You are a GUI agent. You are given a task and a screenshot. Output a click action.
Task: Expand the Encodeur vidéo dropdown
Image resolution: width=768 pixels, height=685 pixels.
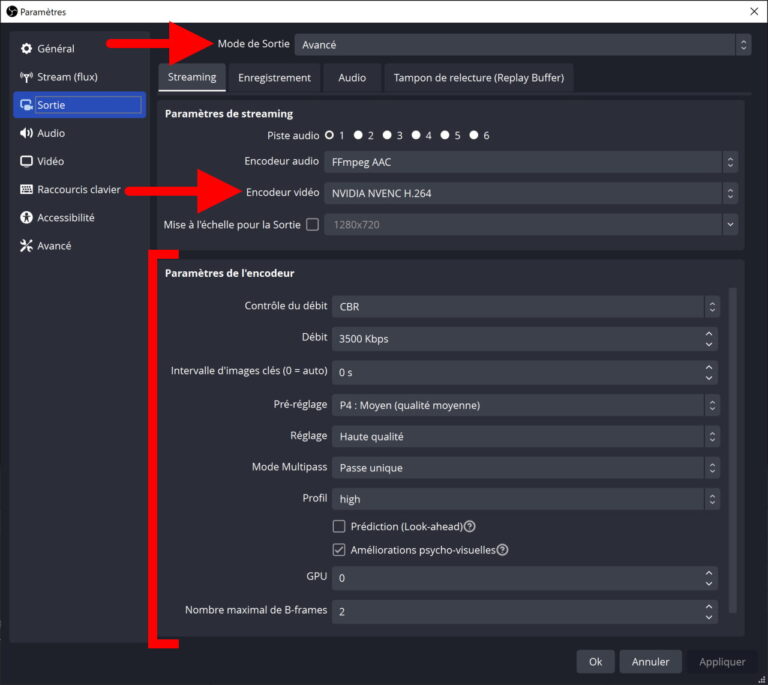[532, 193]
